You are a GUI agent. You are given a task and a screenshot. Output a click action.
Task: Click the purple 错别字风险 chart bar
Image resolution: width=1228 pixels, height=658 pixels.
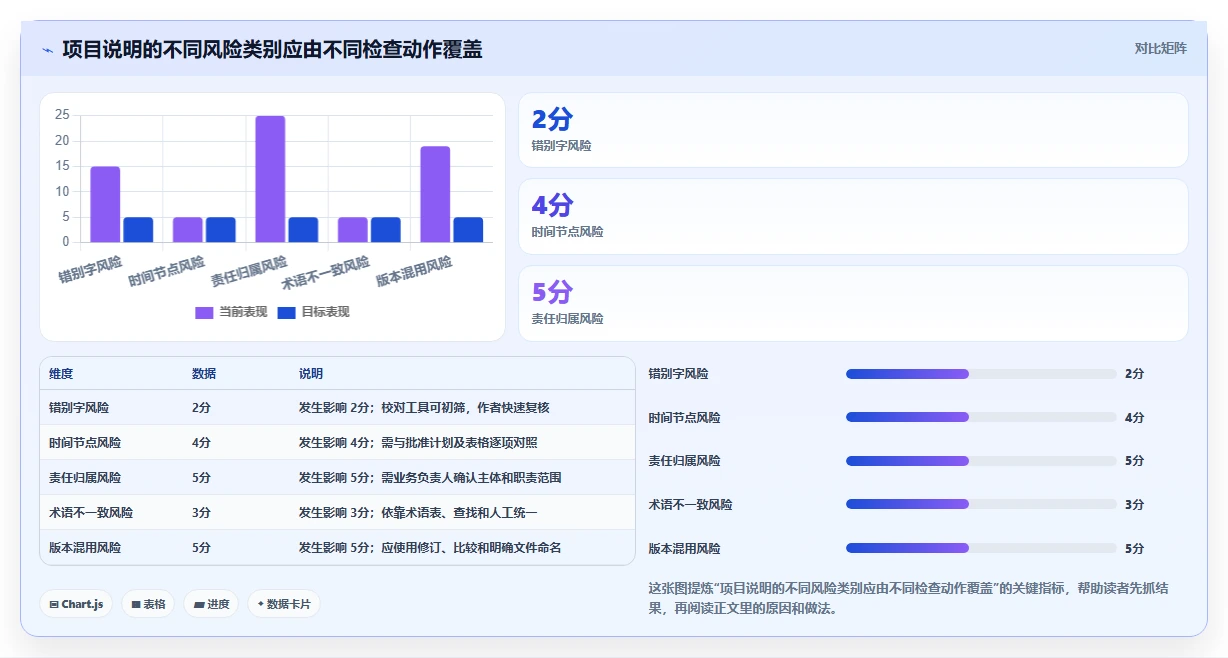click(x=105, y=204)
